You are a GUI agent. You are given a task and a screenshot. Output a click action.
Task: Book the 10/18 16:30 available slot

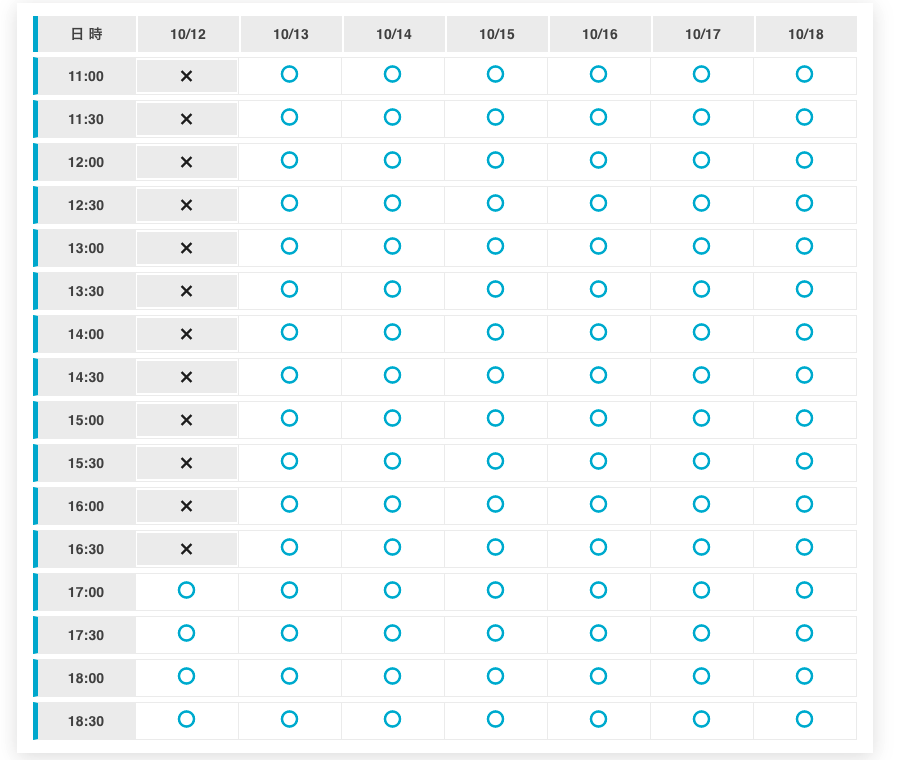[804, 547]
